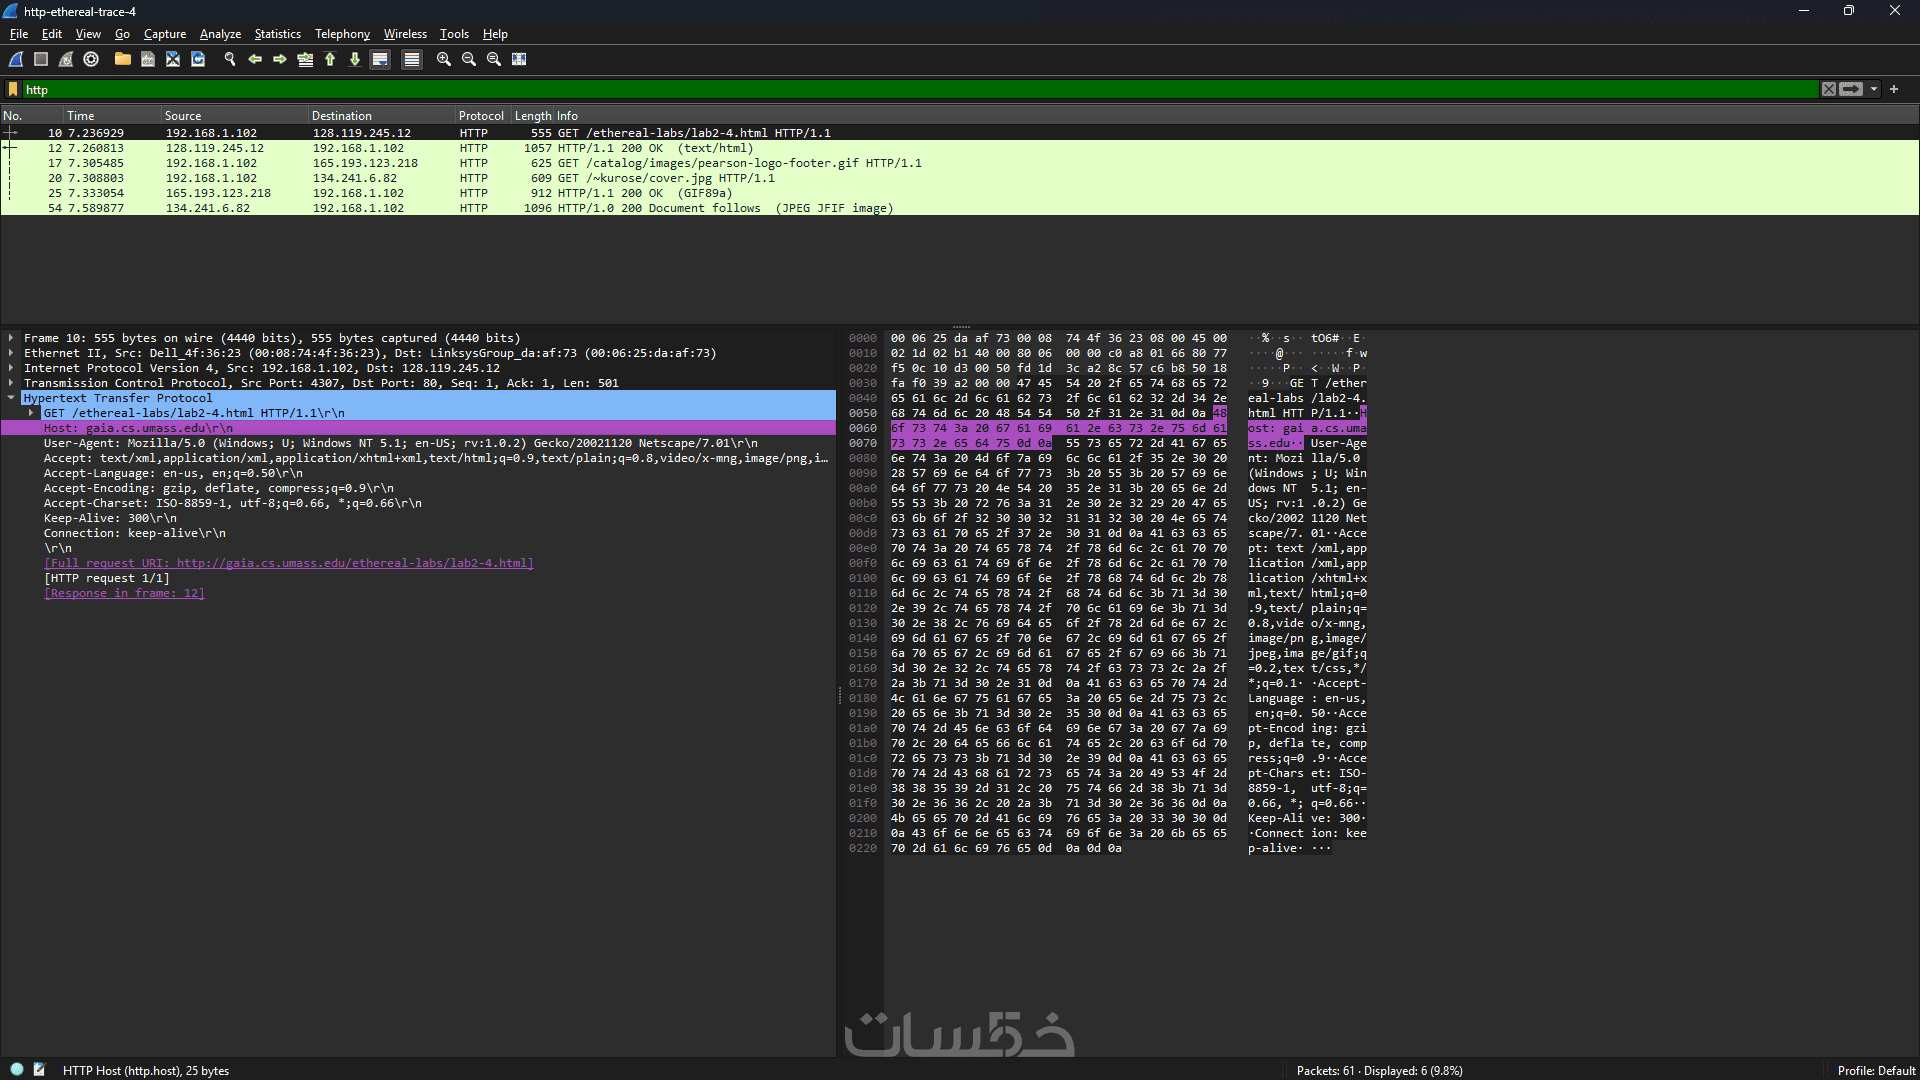Click the reload capture file icon
Image resolution: width=1920 pixels, height=1080 pixels.
pos(198,59)
